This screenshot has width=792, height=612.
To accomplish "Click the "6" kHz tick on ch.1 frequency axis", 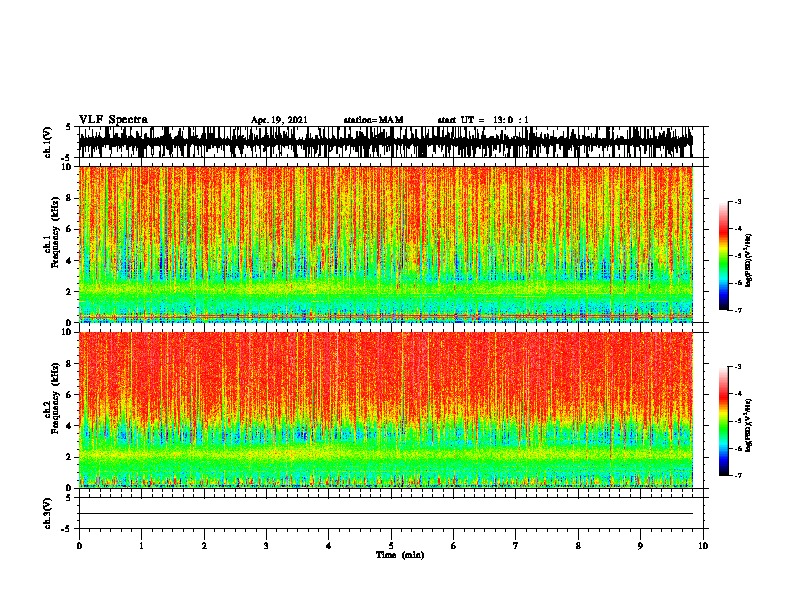I will click(70, 229).
